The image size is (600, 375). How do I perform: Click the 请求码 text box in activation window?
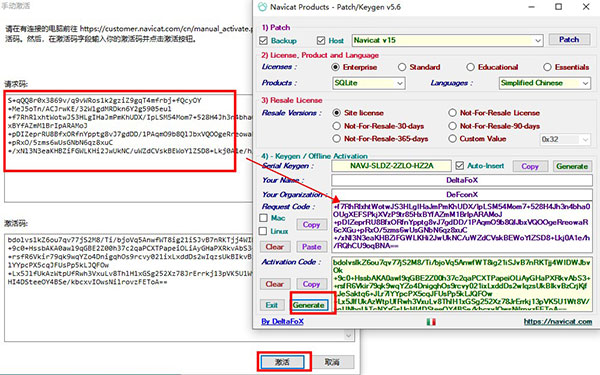tap(128, 148)
